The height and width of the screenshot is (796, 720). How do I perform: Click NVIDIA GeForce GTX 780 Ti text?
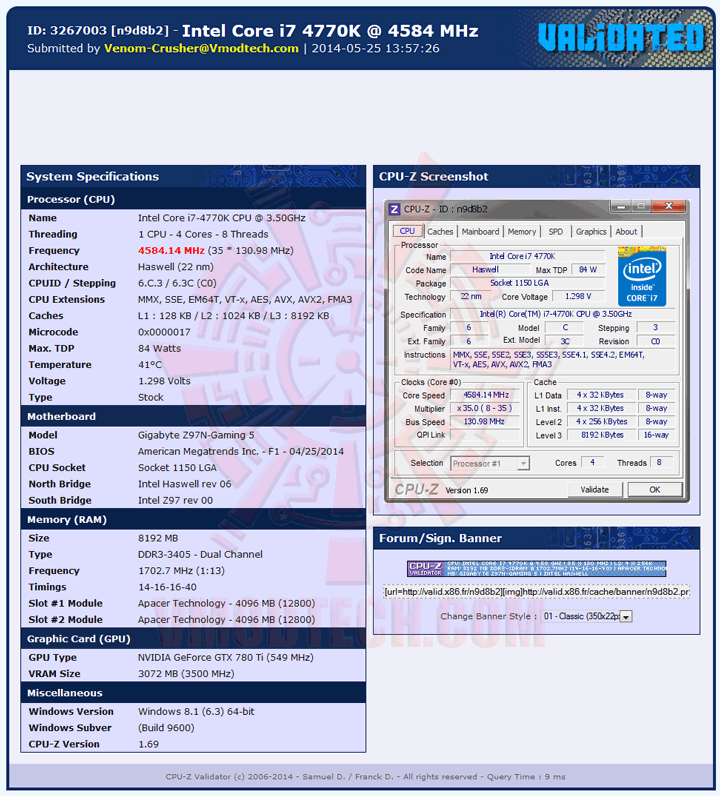tap(225, 657)
